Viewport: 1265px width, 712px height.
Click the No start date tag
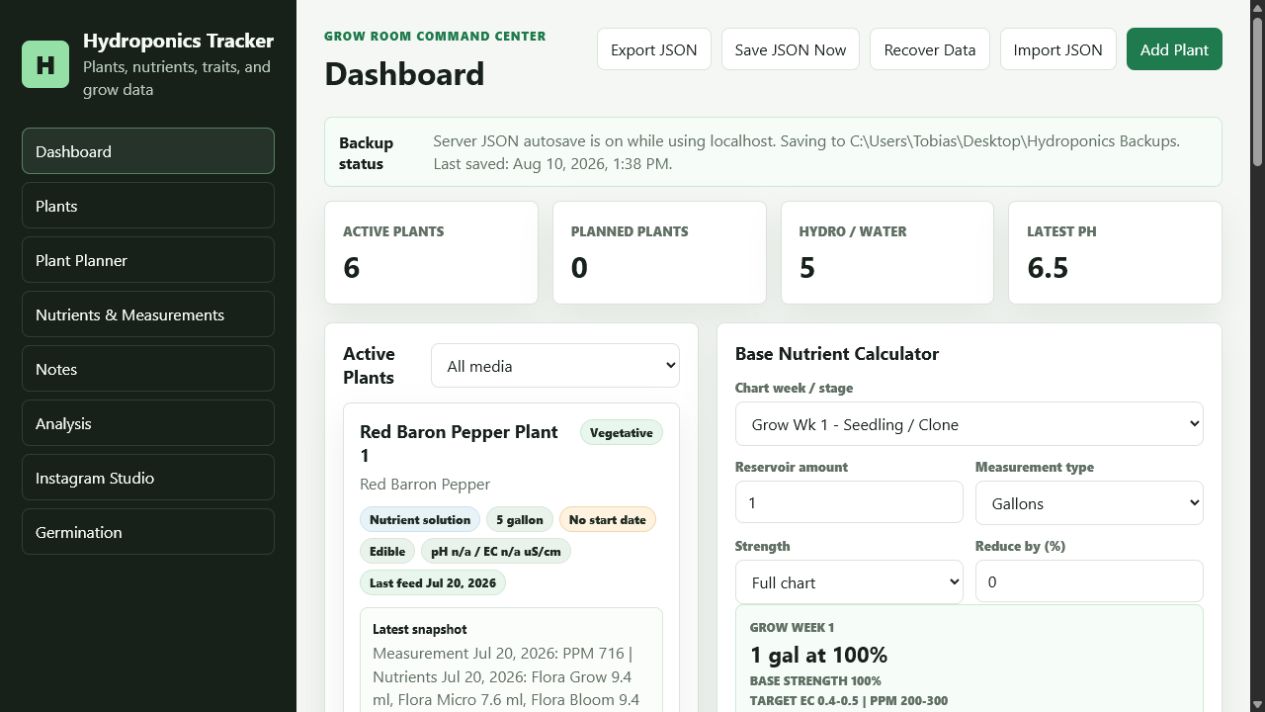point(608,520)
